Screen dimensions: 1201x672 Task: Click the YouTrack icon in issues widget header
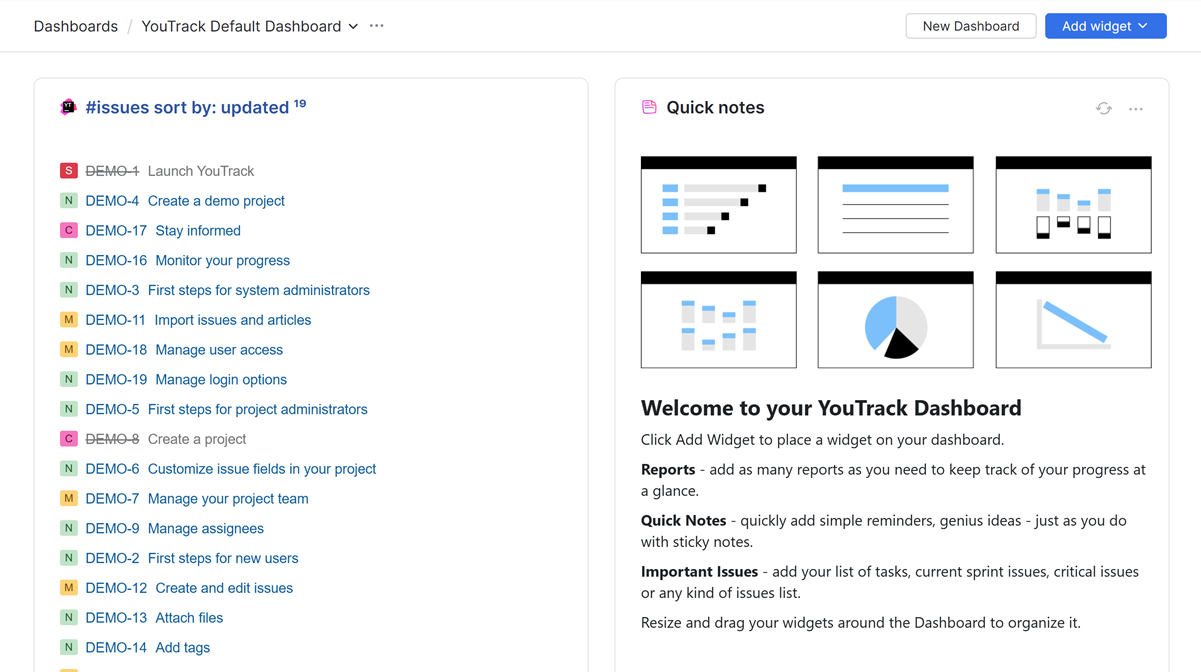(x=68, y=107)
